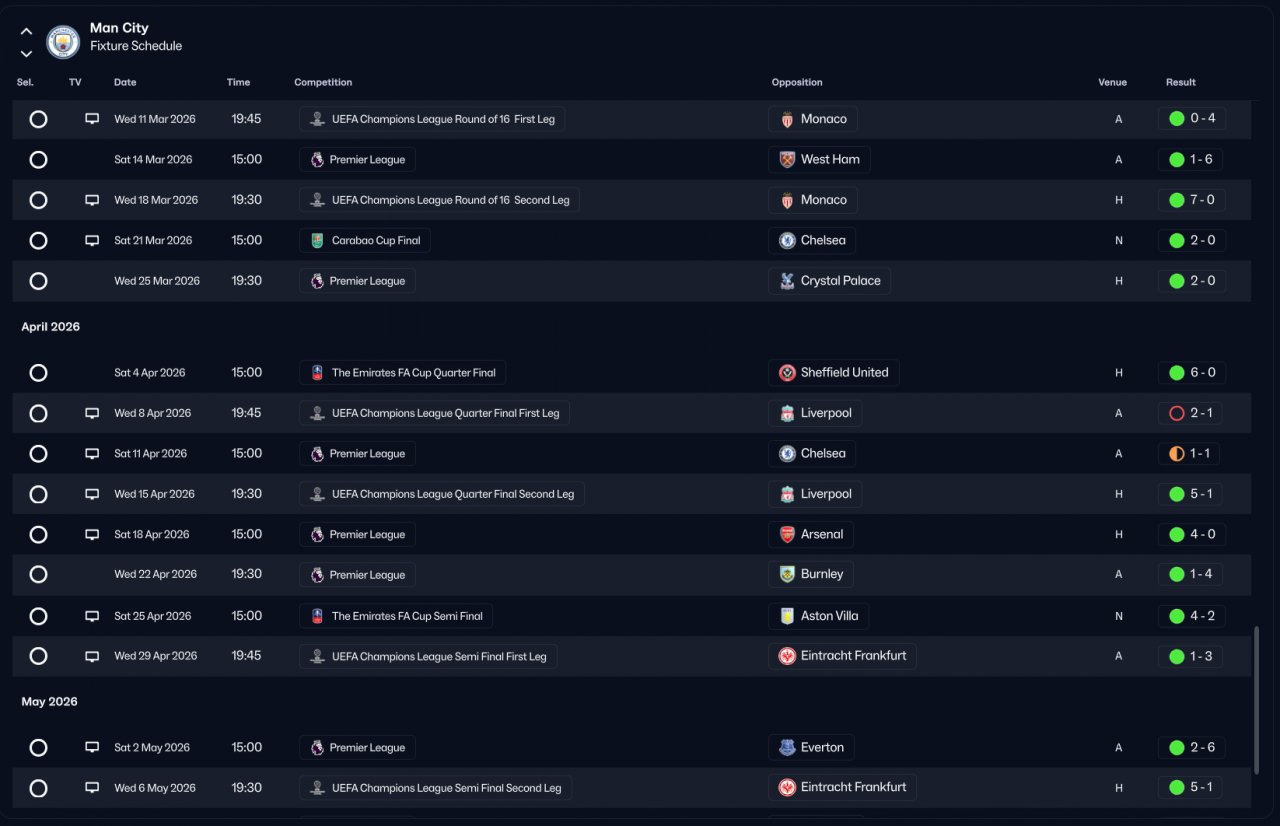Viewport: 1280px width, 826px height.
Task: Open The Emirates FA Cup Semi Final competition
Action: tap(396, 616)
